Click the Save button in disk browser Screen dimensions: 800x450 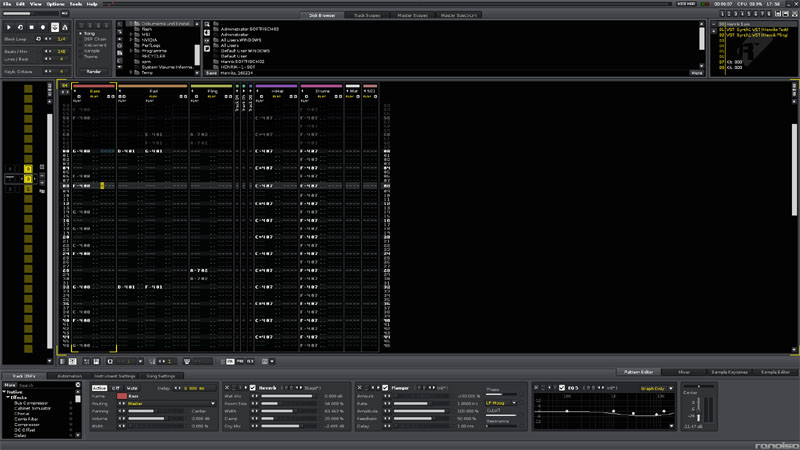click(x=211, y=73)
